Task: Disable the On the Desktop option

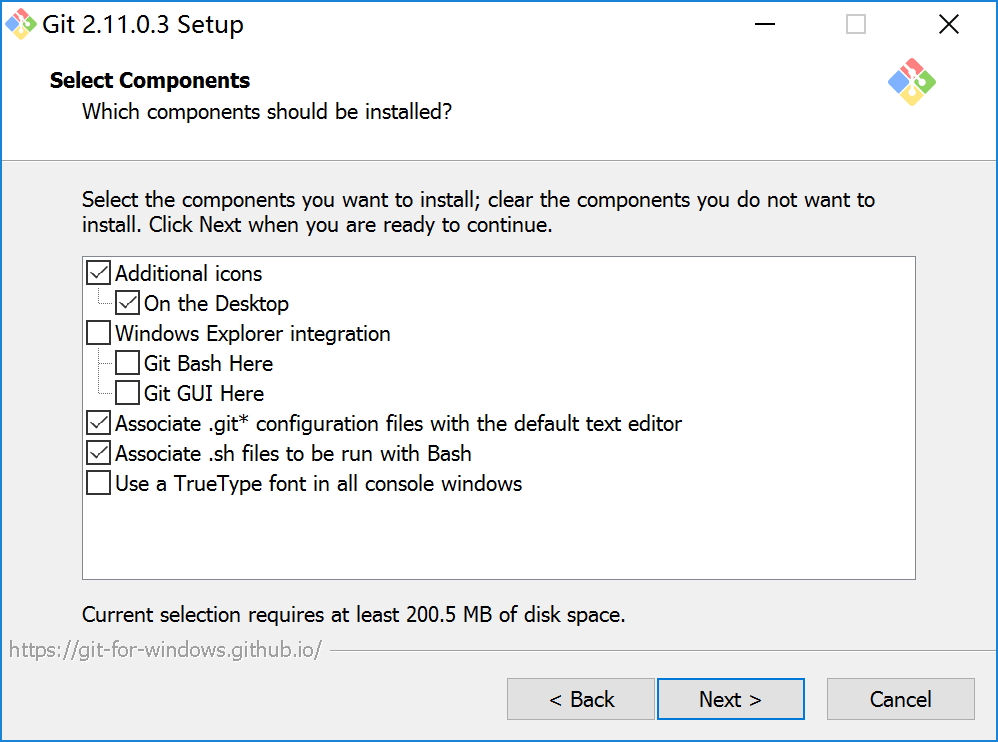Action: [128, 303]
